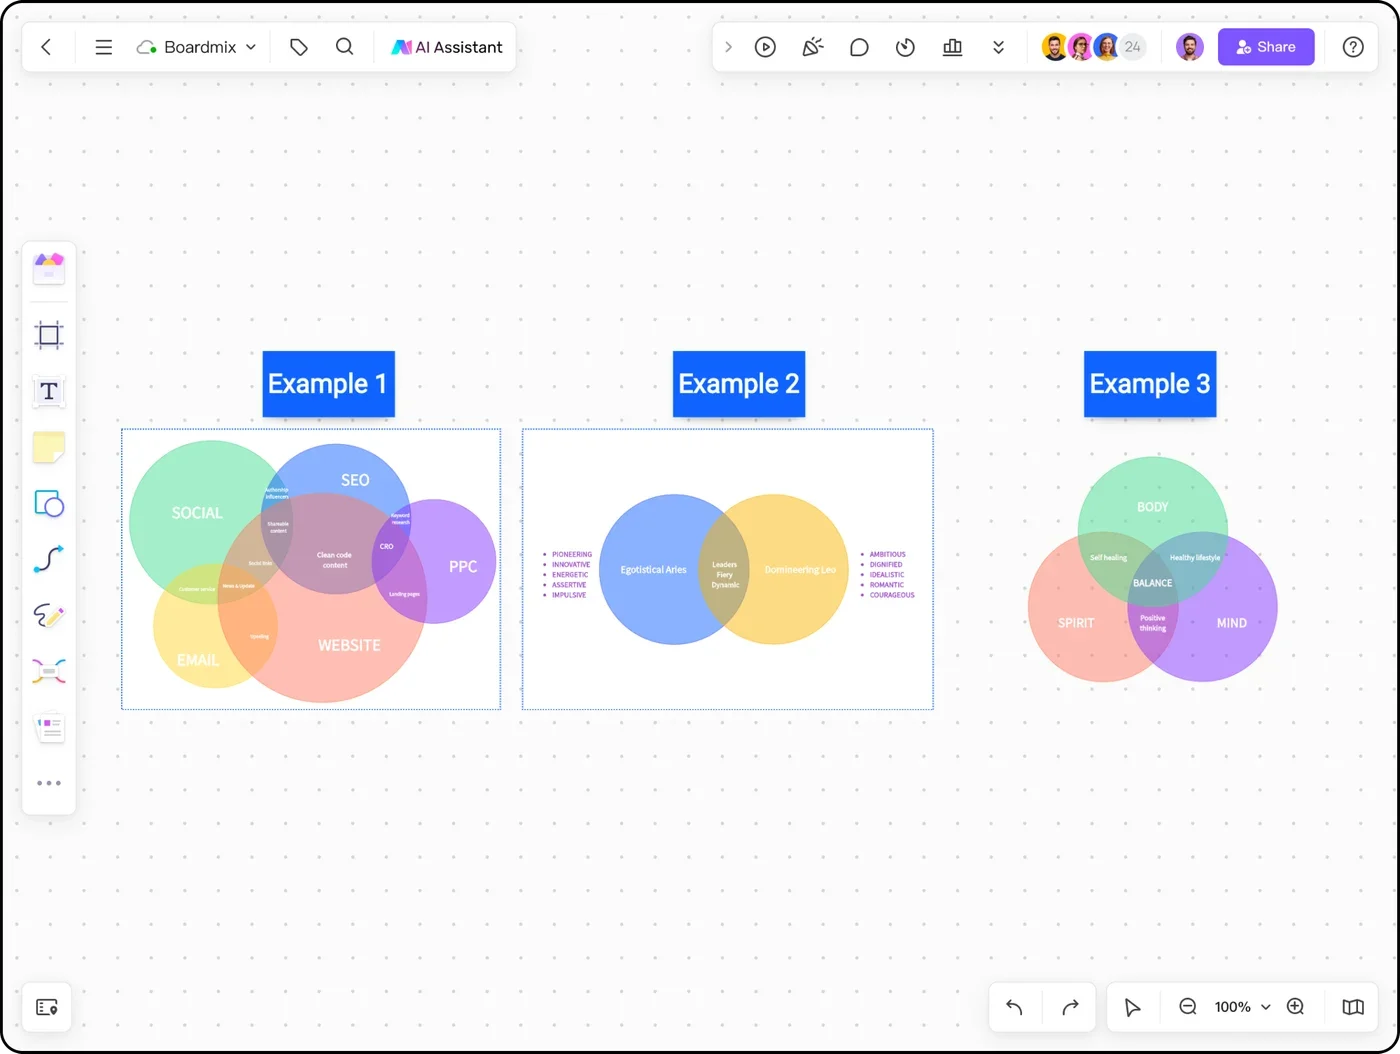Image resolution: width=1400 pixels, height=1054 pixels.
Task: Open the minimap icon
Action: [1353, 1007]
